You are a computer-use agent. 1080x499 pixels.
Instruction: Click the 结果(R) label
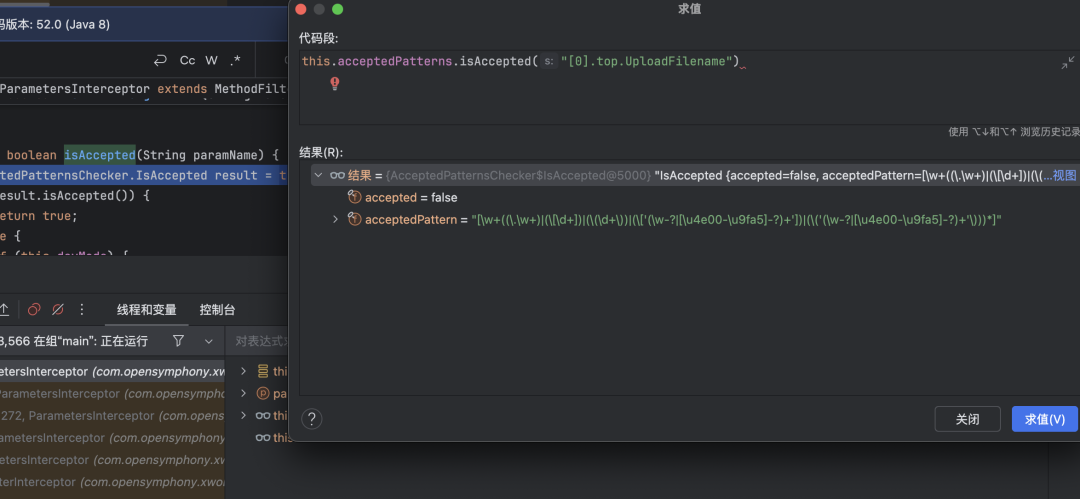coord(321,152)
